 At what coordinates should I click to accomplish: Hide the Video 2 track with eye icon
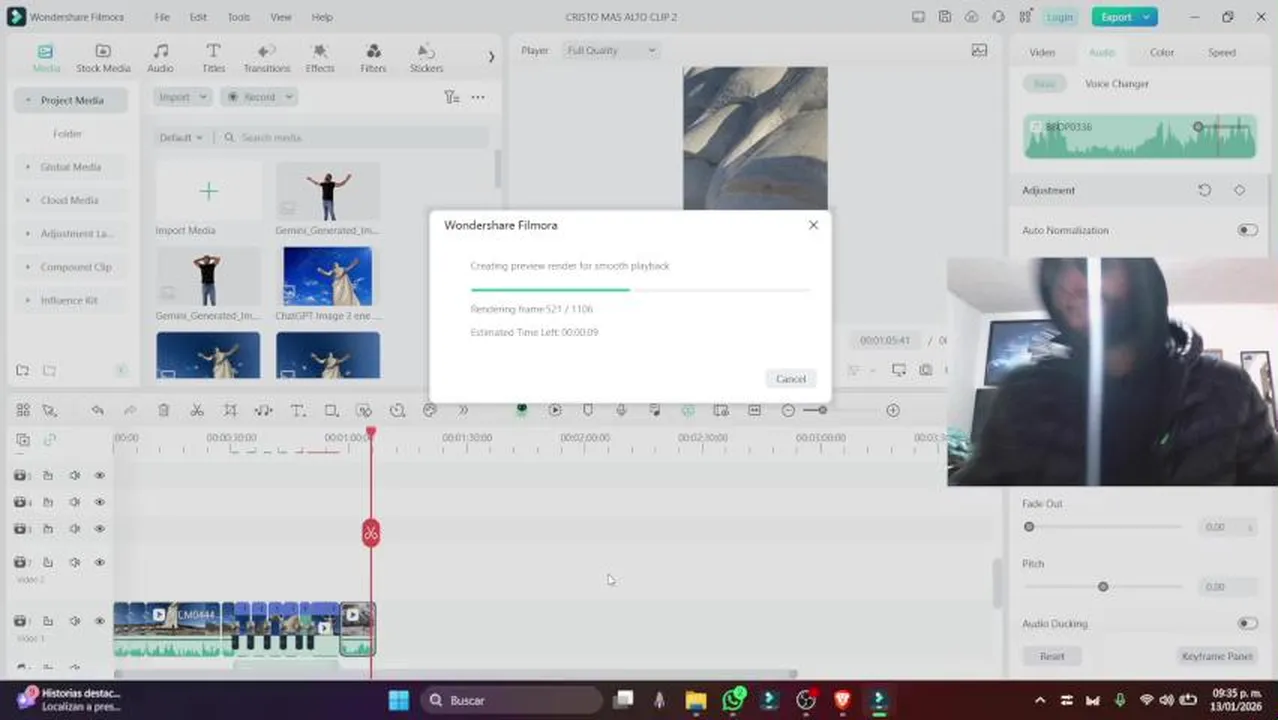(99, 562)
